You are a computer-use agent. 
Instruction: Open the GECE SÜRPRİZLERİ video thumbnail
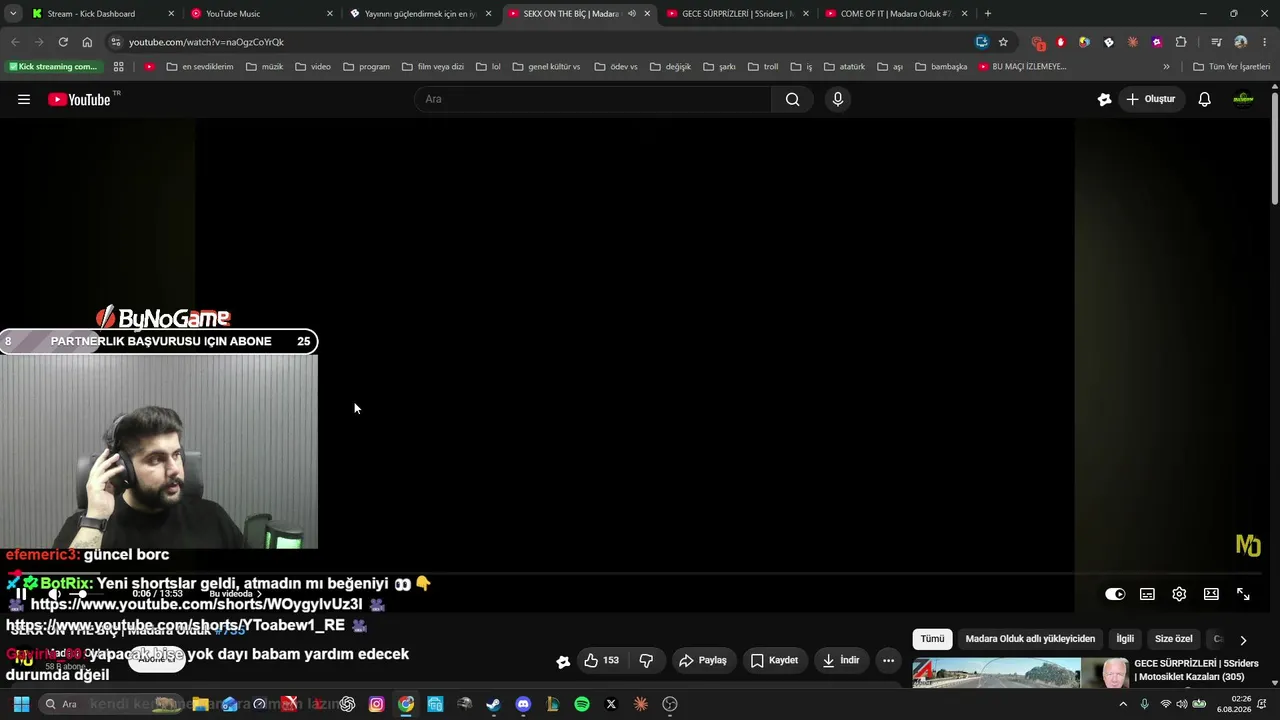tap(1021, 673)
